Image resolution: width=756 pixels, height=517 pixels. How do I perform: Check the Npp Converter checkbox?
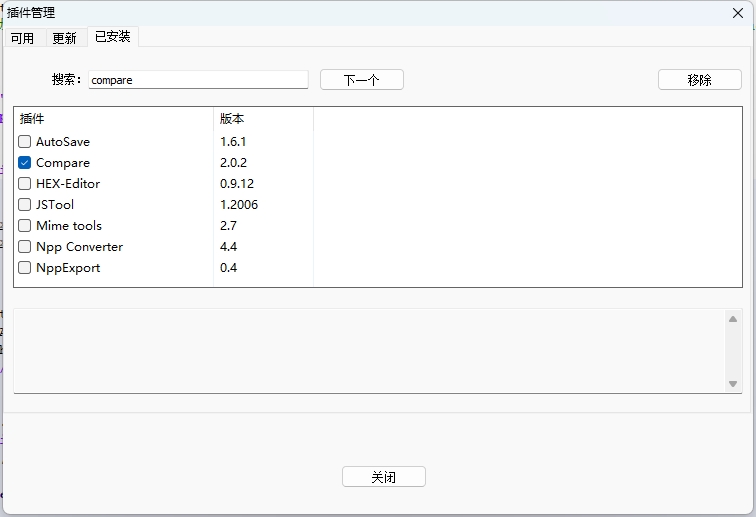pos(25,247)
